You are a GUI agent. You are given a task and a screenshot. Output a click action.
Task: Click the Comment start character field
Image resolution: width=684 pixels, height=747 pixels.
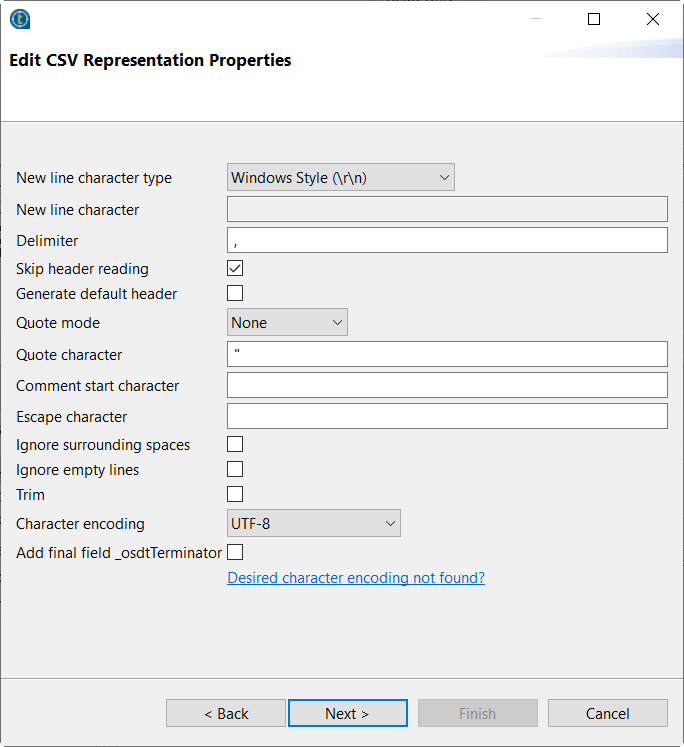[447, 385]
